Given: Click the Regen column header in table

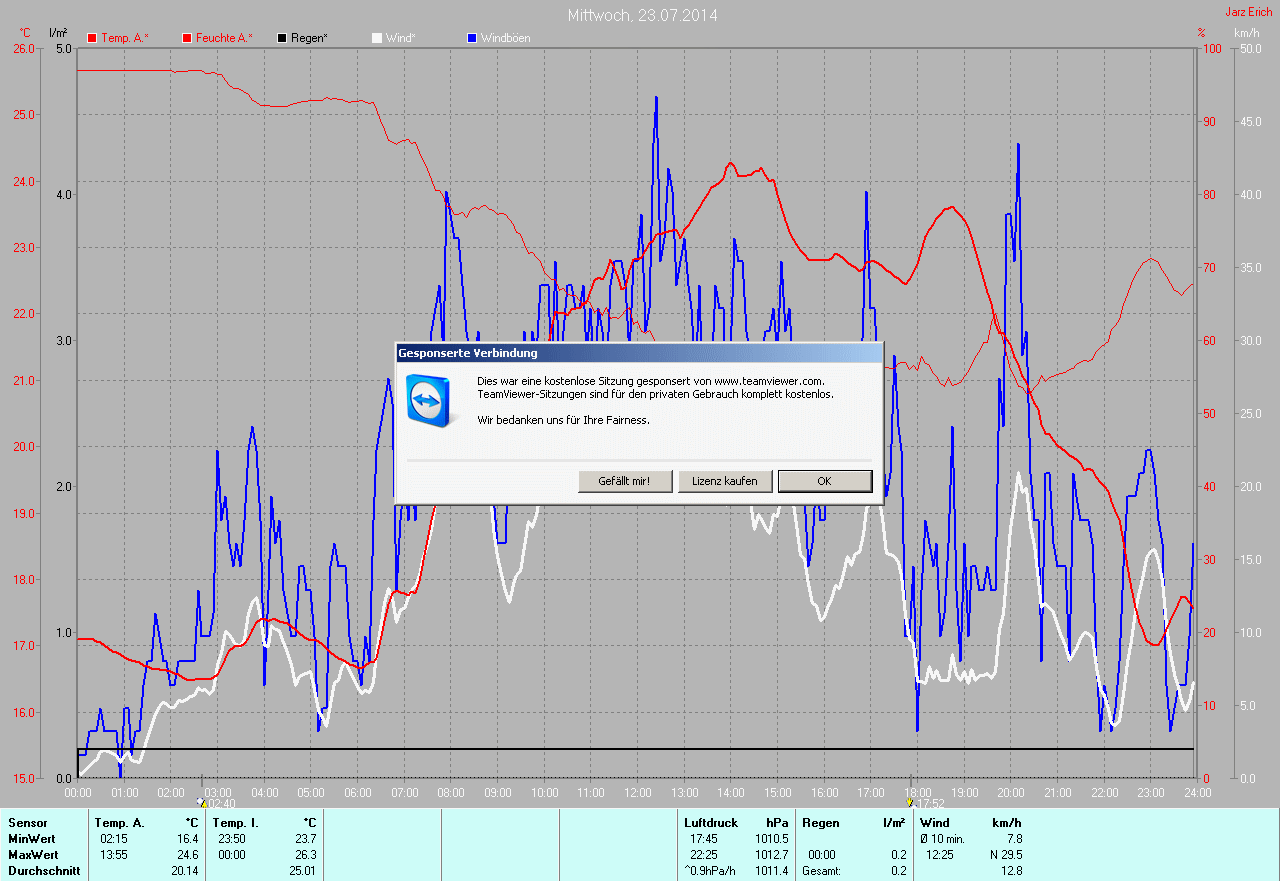Looking at the screenshot, I should pyautogui.click(x=821, y=823).
